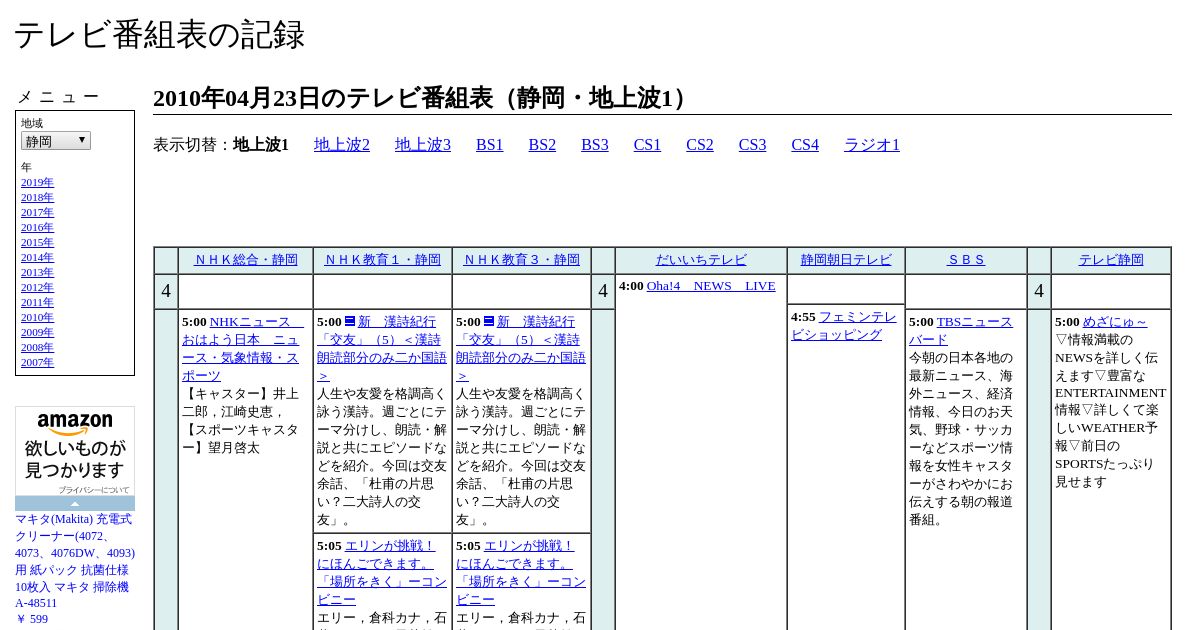Open フェミンテレビショッピング program link
The width and height of the screenshot is (1200, 630).
844,326
